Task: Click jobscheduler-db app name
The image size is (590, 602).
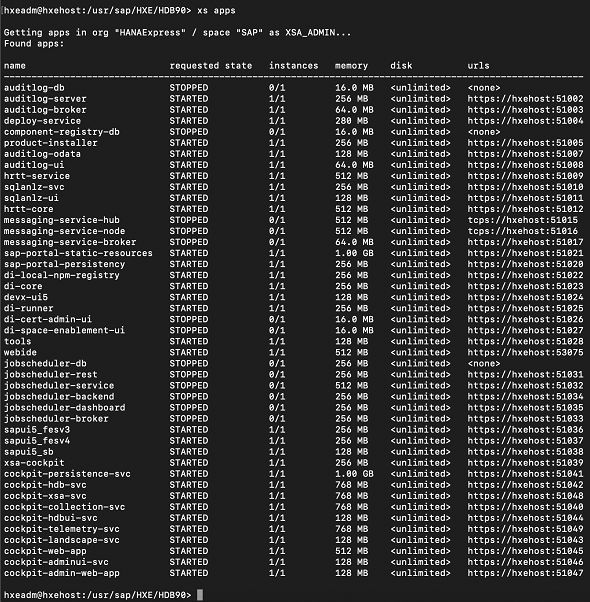Action: (x=45, y=364)
